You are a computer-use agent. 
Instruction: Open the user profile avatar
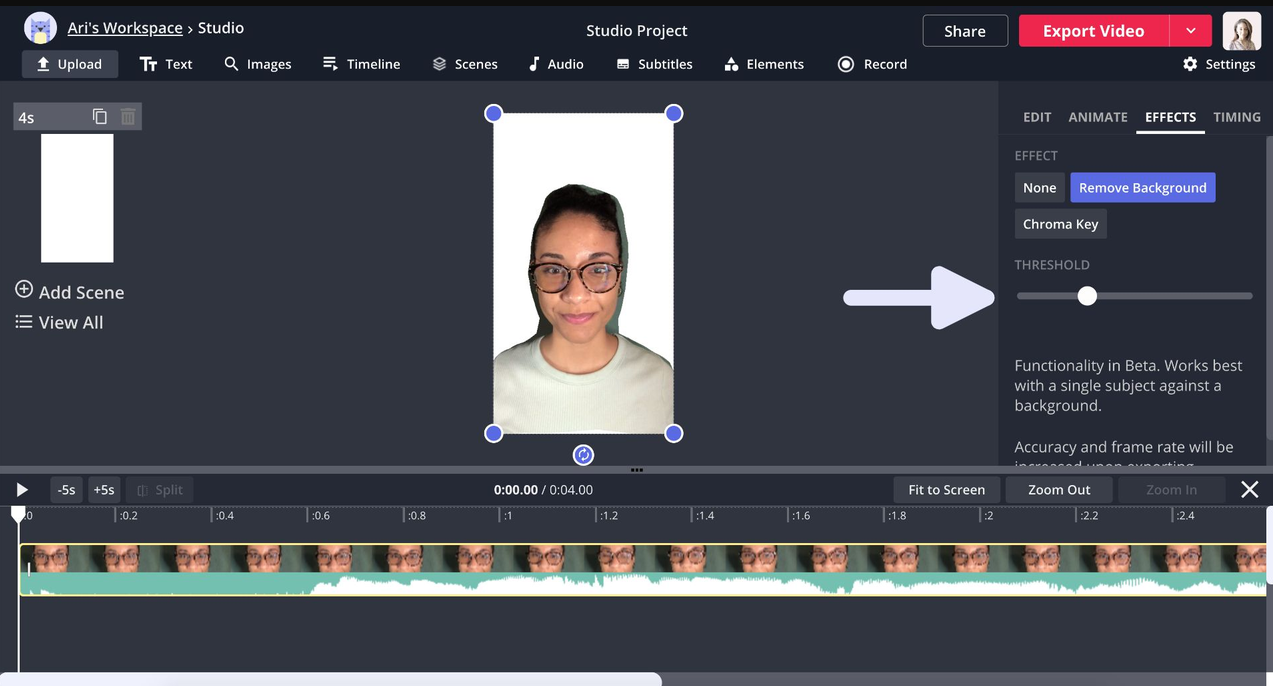tap(1242, 31)
